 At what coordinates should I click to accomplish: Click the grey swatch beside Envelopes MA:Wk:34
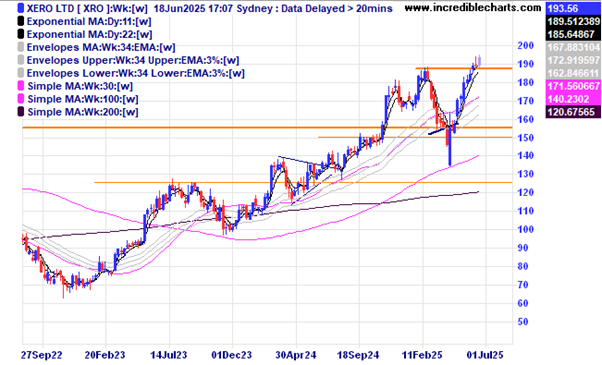pos(21,47)
